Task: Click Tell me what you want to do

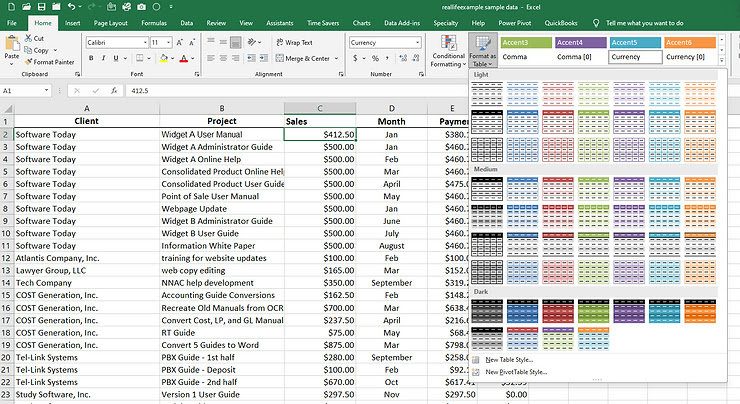Action: pyautogui.click(x=645, y=23)
